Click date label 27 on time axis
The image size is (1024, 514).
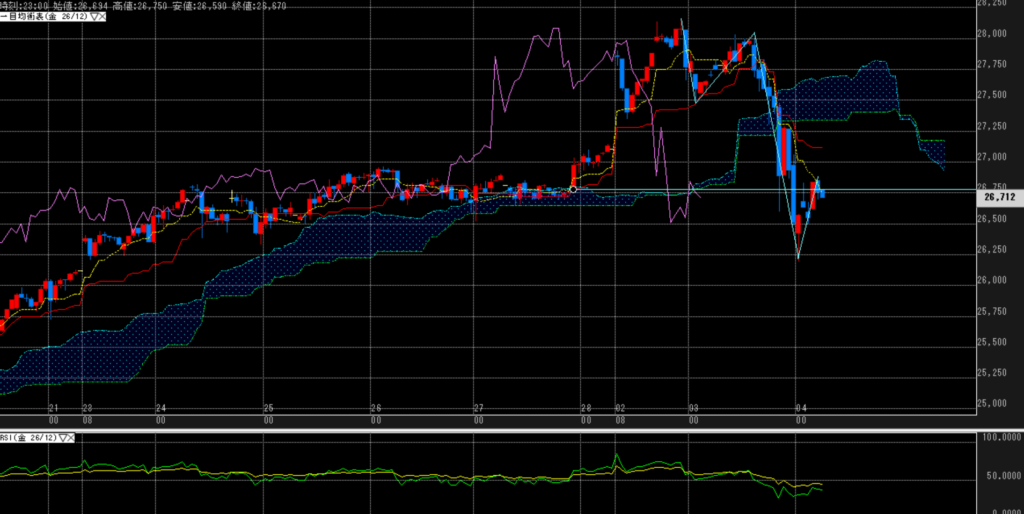[x=479, y=409]
